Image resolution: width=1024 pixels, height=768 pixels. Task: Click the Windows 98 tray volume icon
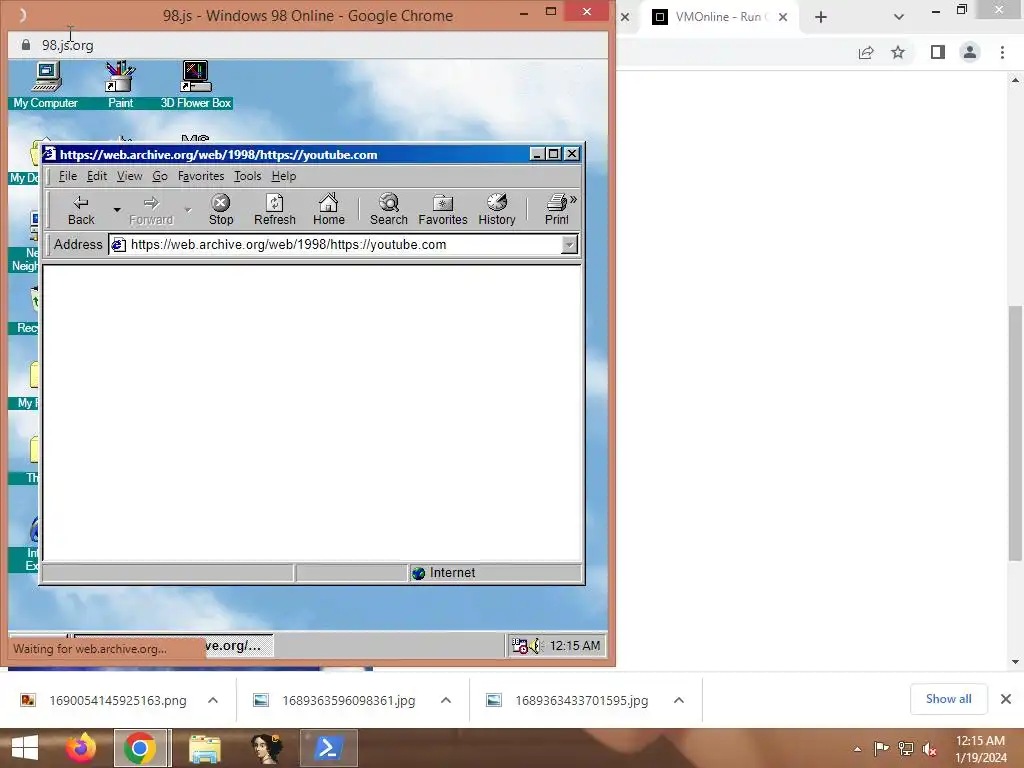click(x=536, y=646)
